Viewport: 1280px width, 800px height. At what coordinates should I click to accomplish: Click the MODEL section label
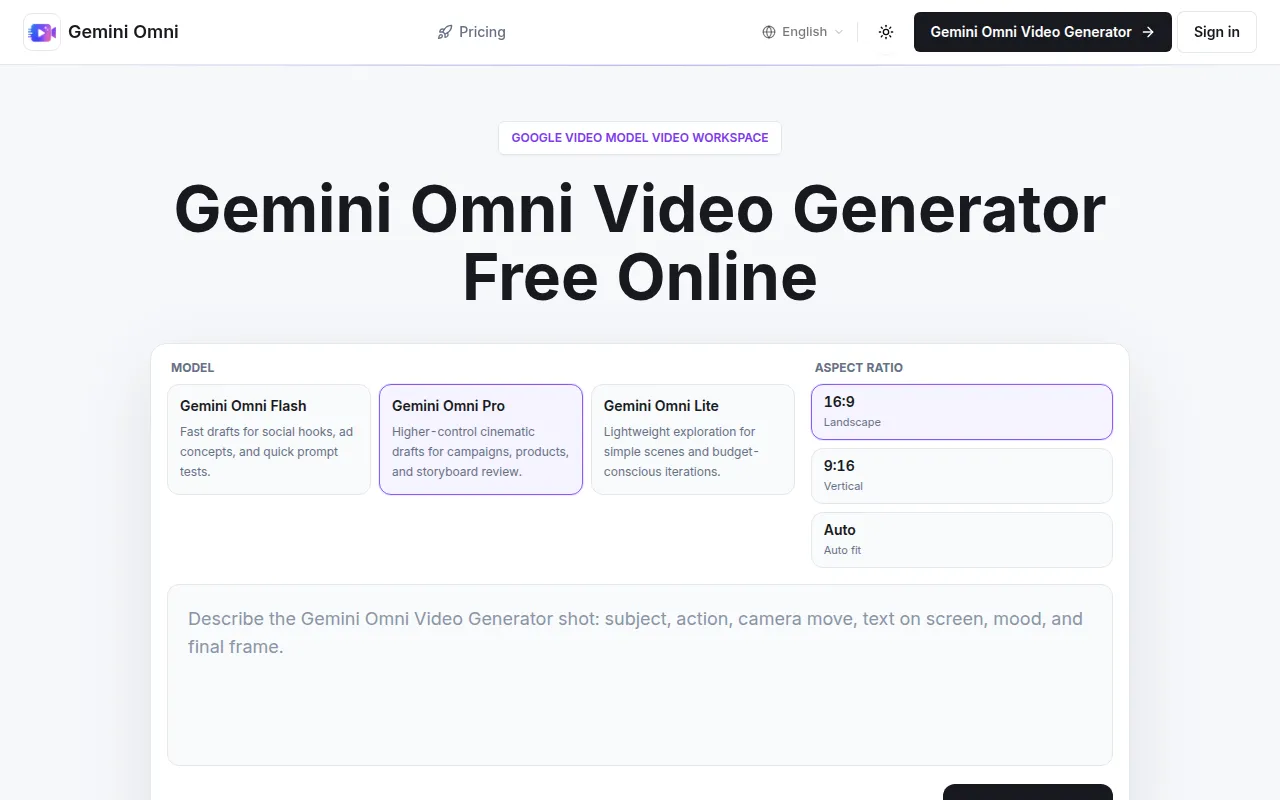click(x=193, y=368)
